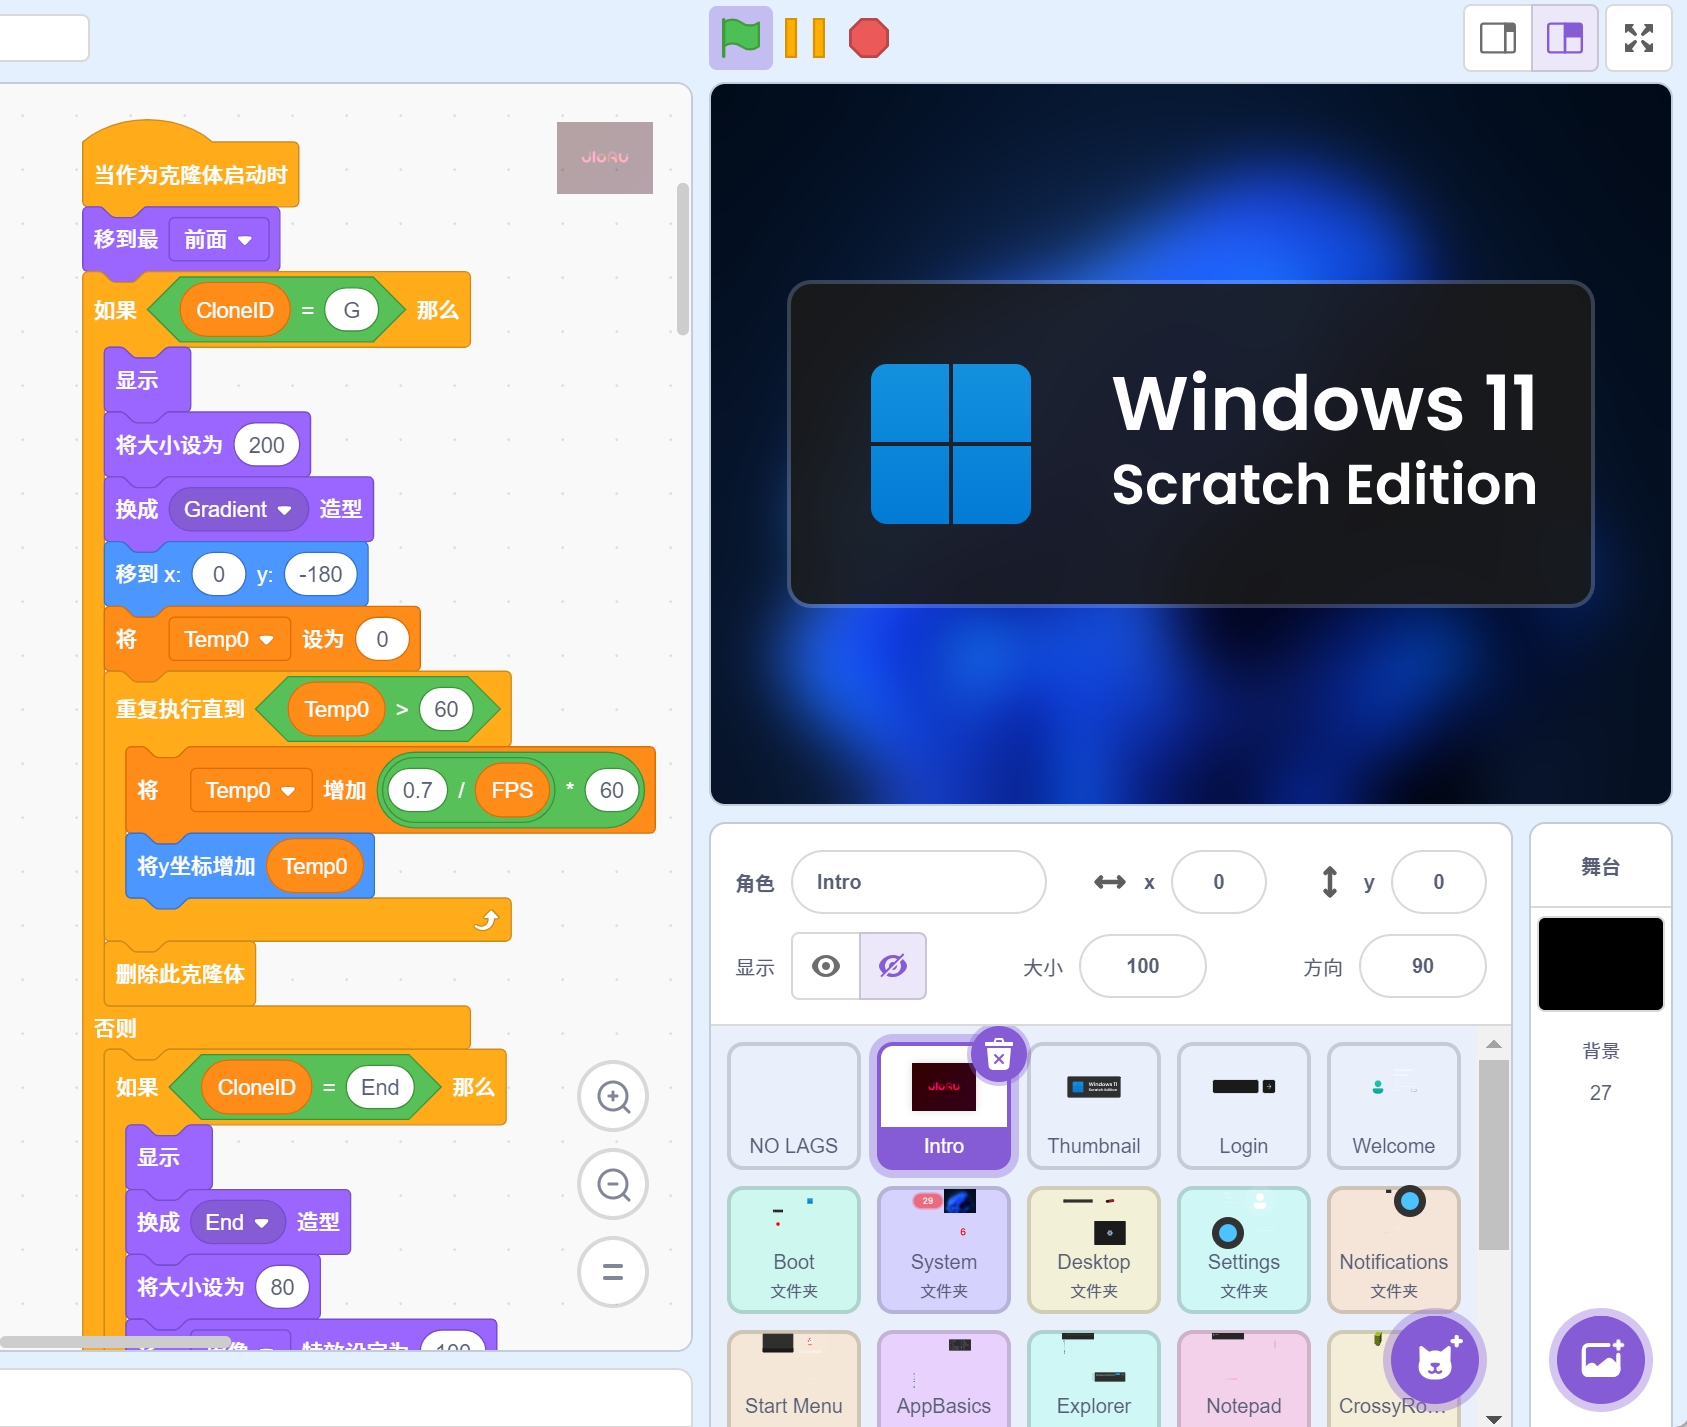This screenshot has height=1427, width=1687.
Task: Zoom out of the code workspace
Action: (x=613, y=1185)
